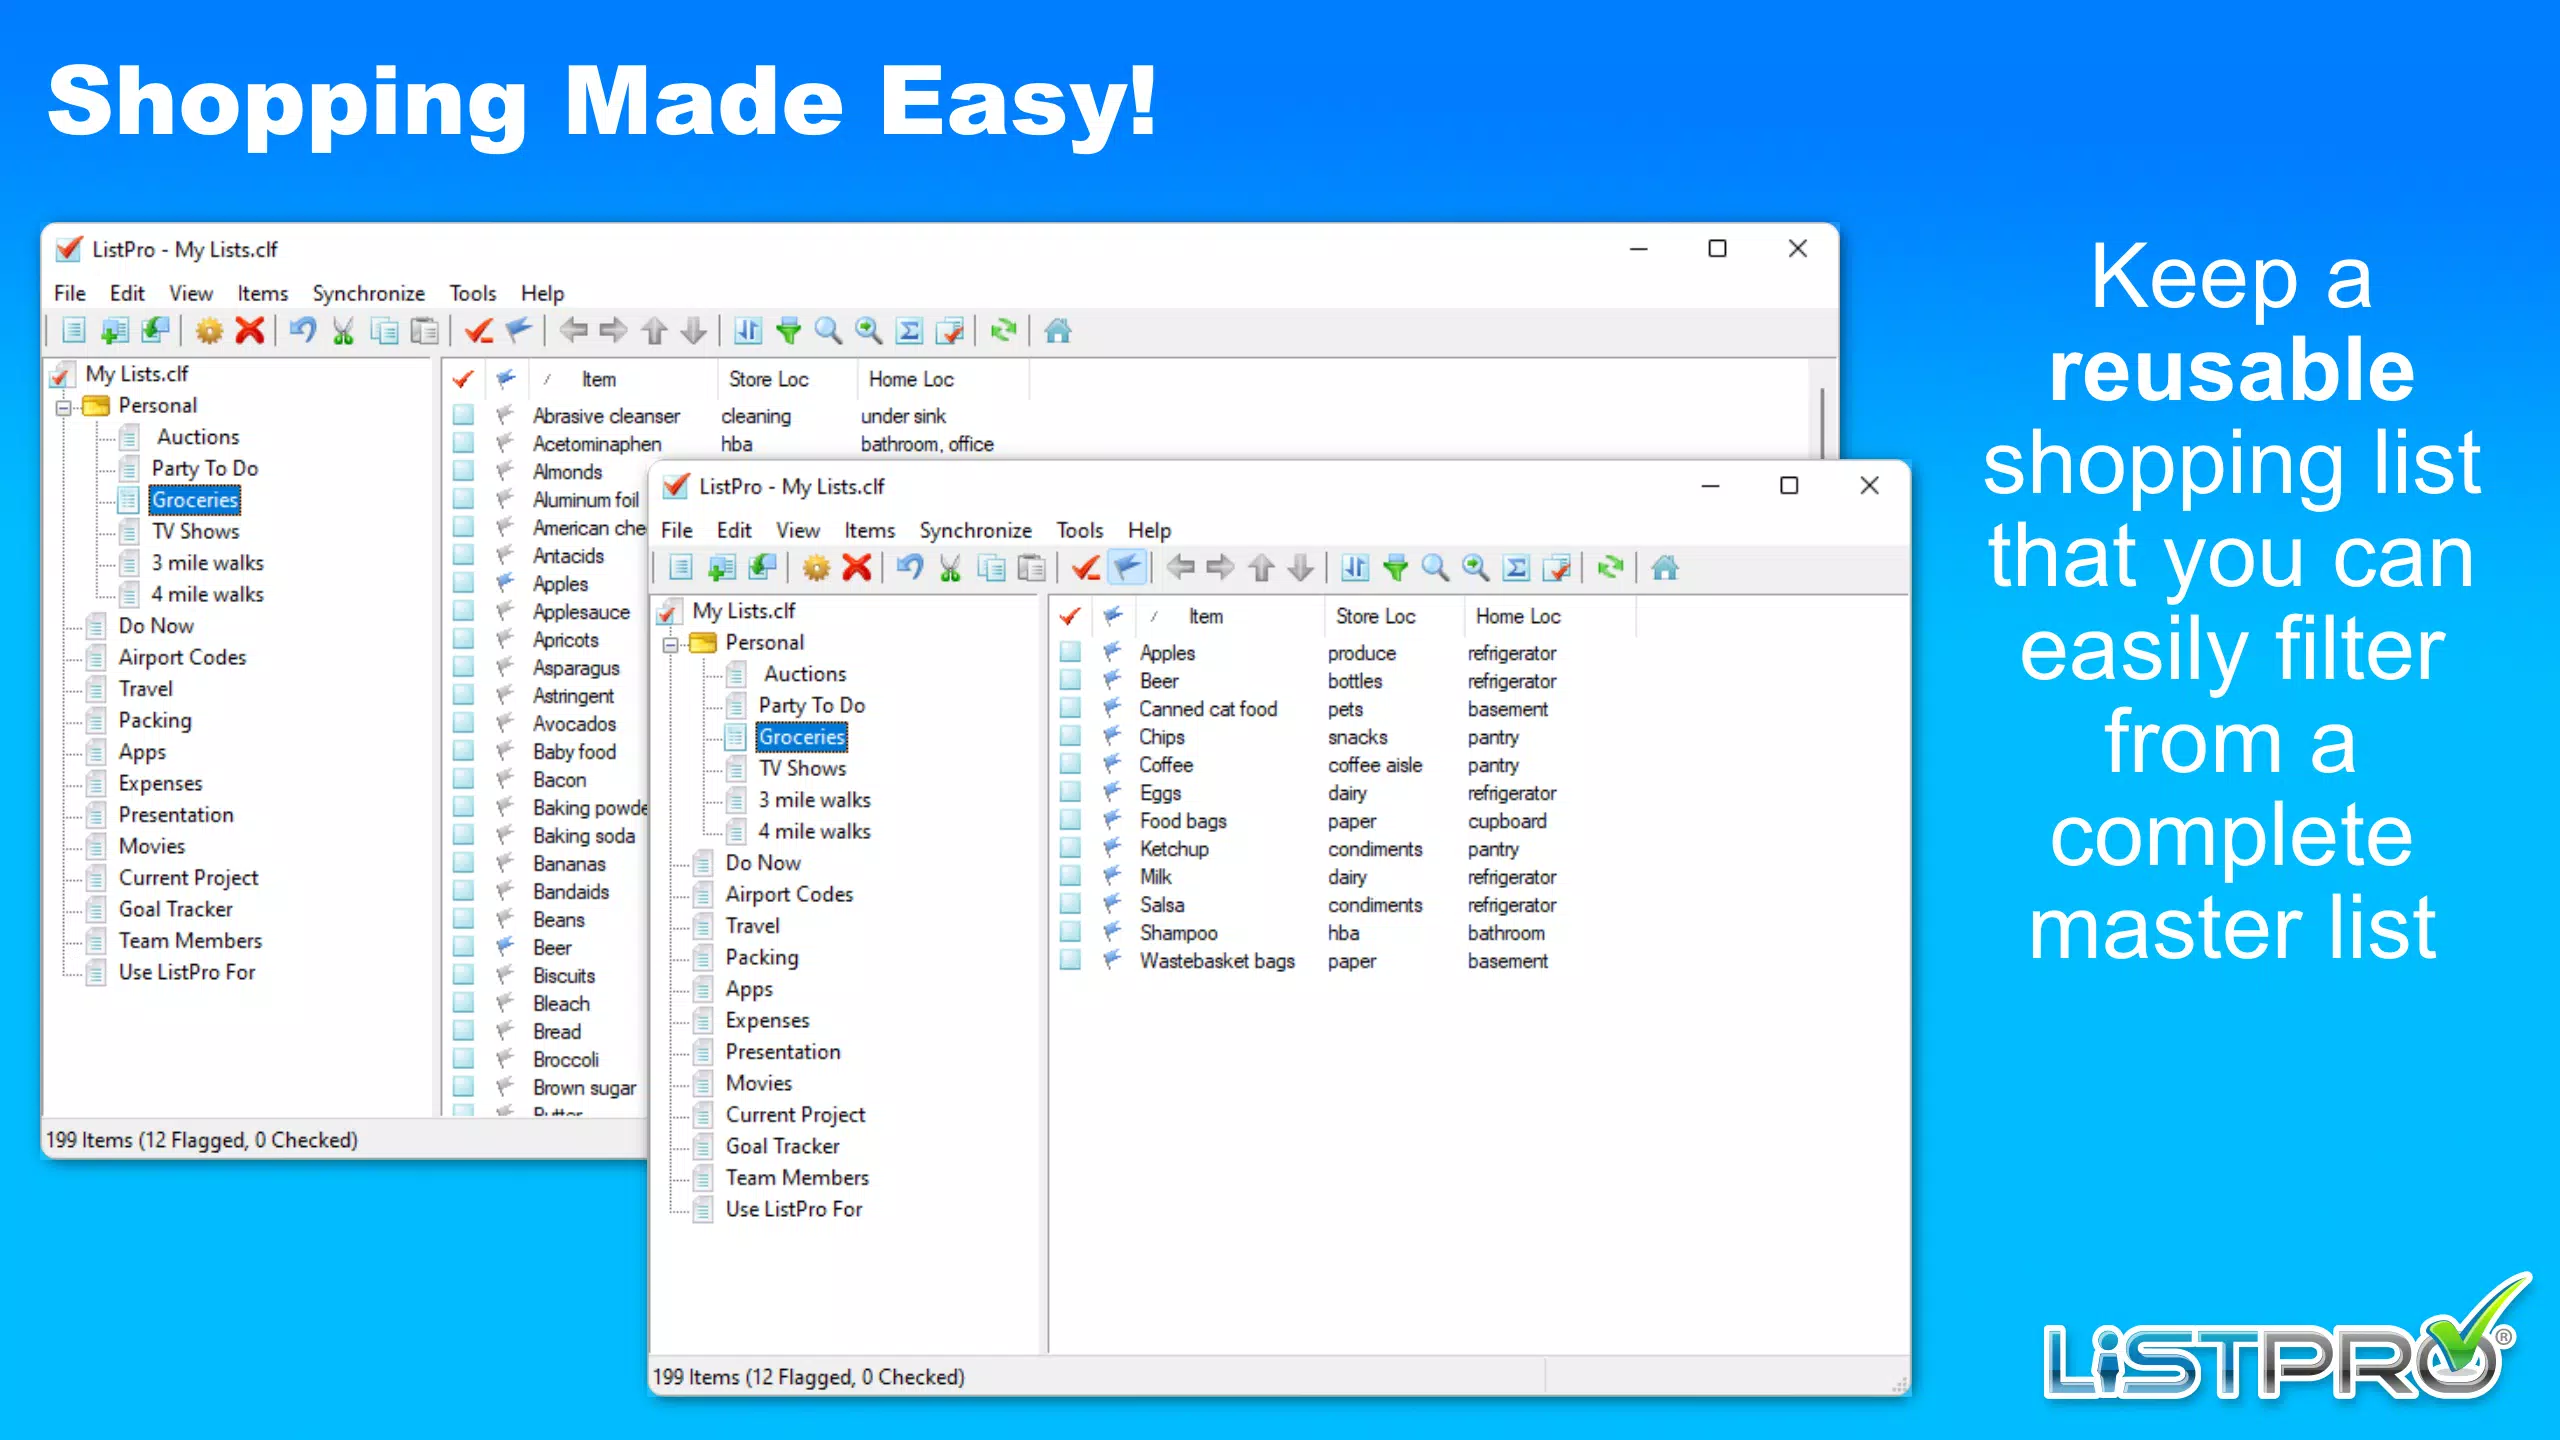Click the home icon in back window toolbar
This screenshot has width=2560, height=1440.
pyautogui.click(x=1058, y=331)
